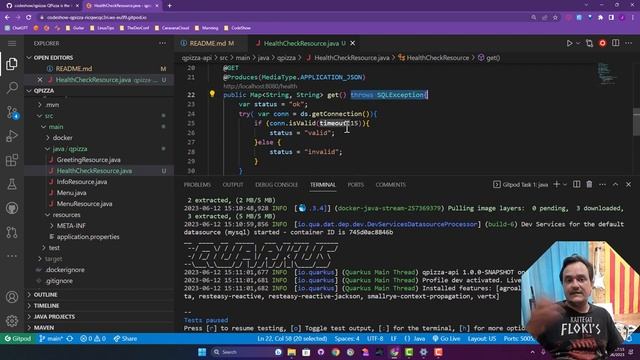The image size is (640, 360).
Task: Open InfoResource.java in explorer
Action: [82, 182]
